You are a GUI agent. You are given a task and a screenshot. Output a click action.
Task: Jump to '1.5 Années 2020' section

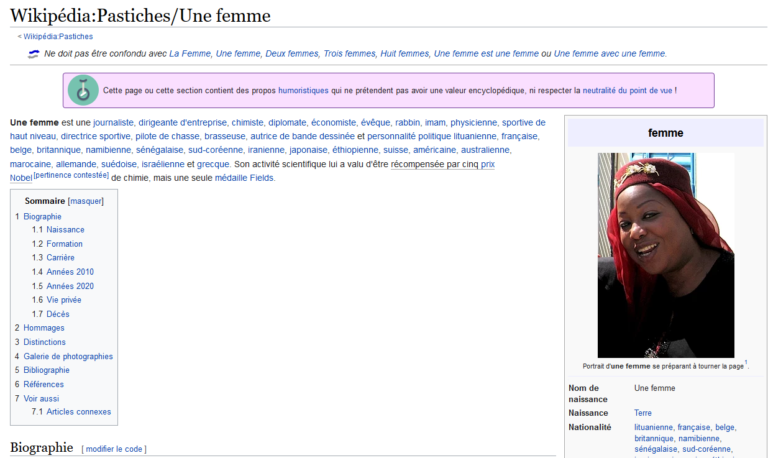(70, 286)
